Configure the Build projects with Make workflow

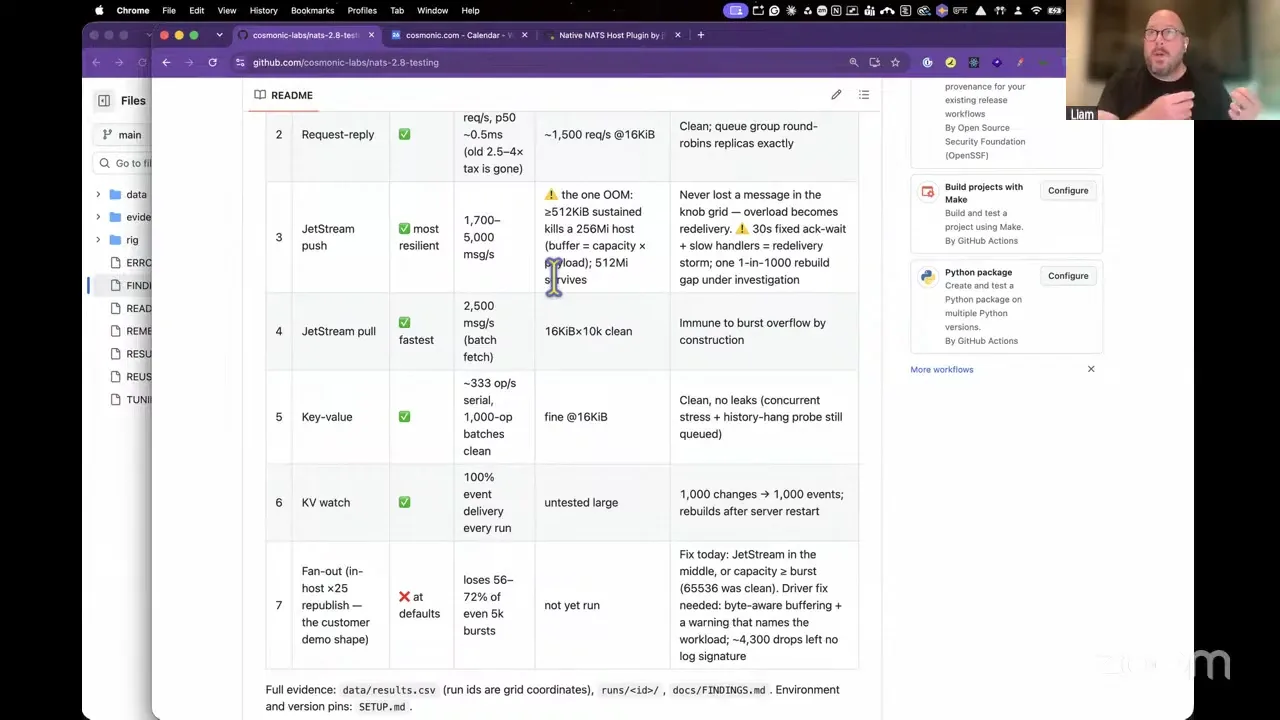(1068, 190)
